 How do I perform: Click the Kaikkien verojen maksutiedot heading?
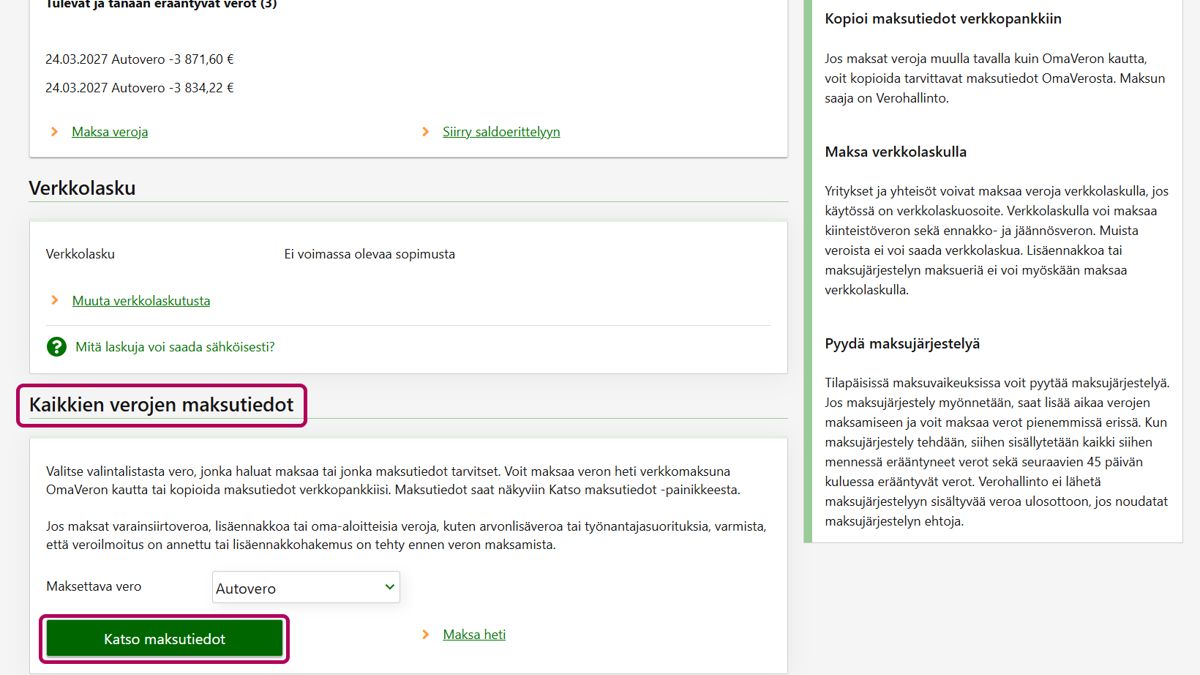[161, 405]
